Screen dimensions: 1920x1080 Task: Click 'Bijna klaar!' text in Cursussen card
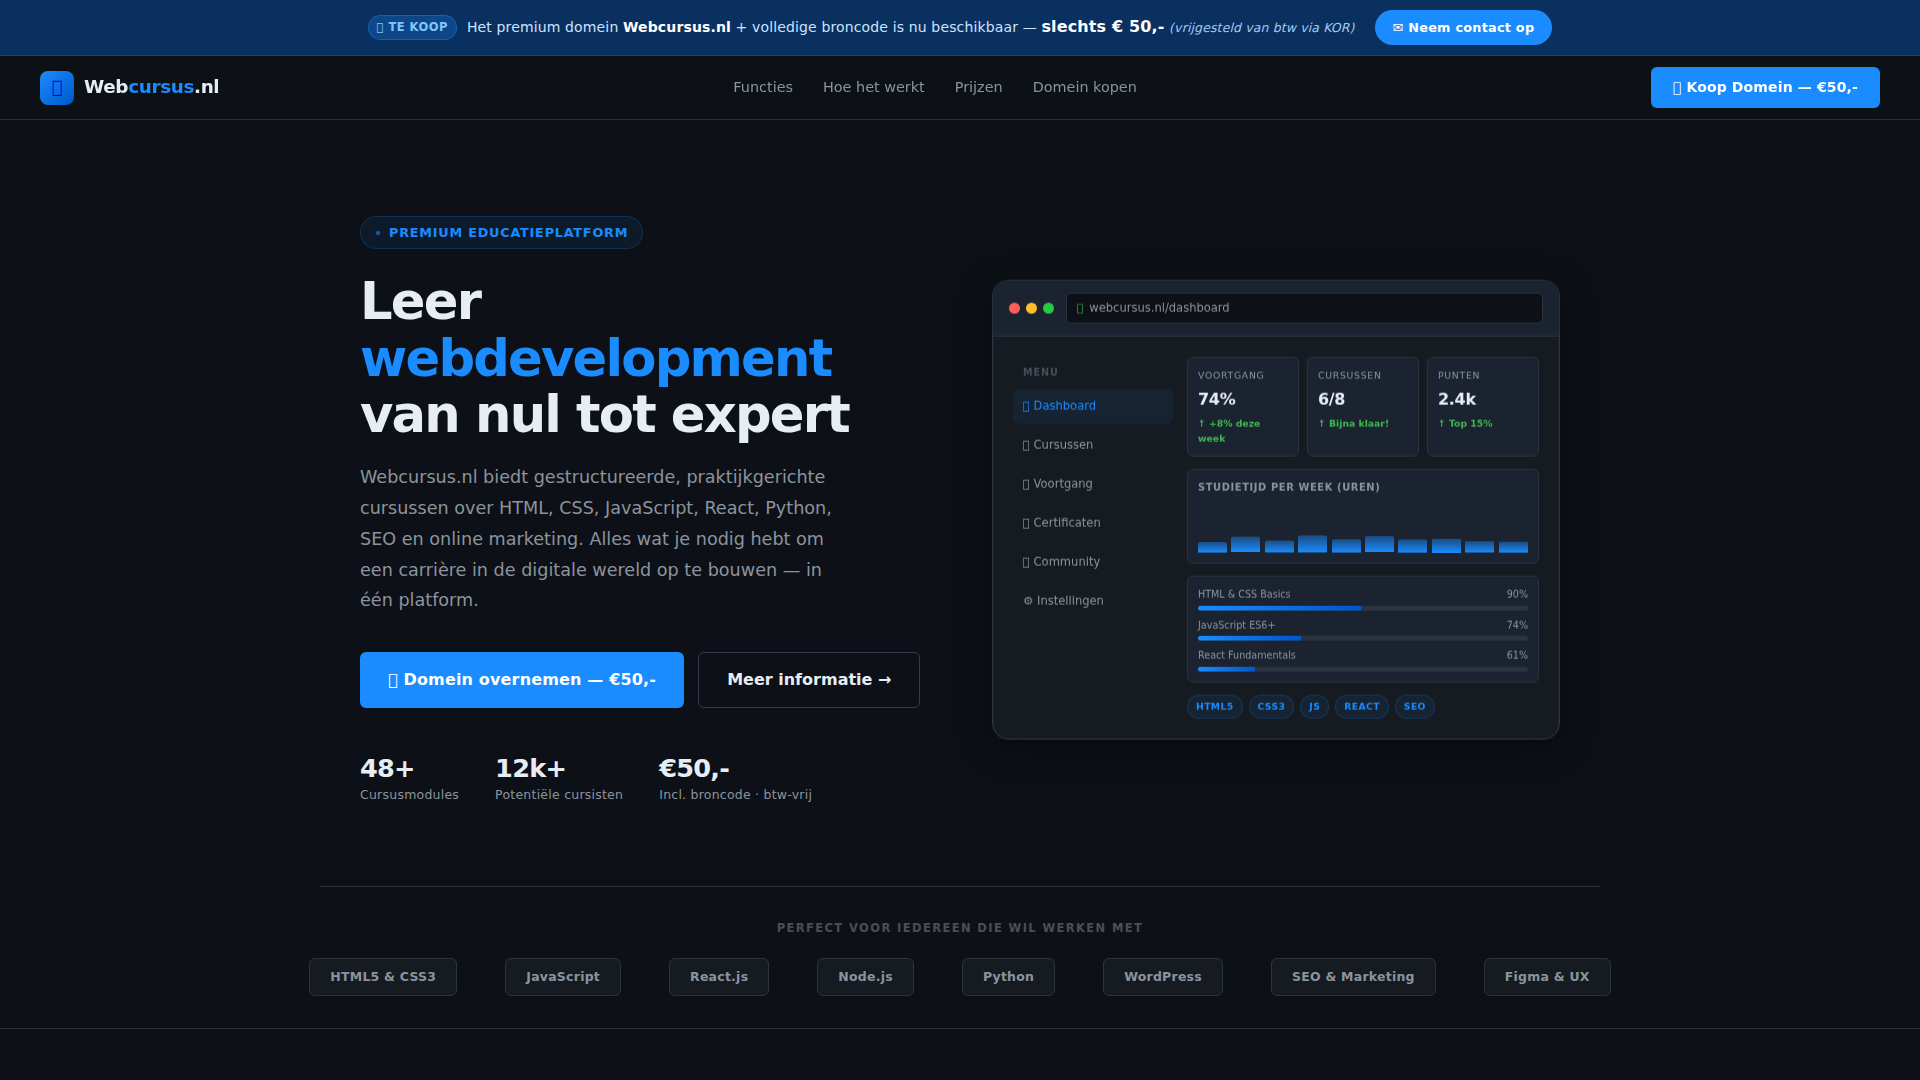click(1359, 424)
